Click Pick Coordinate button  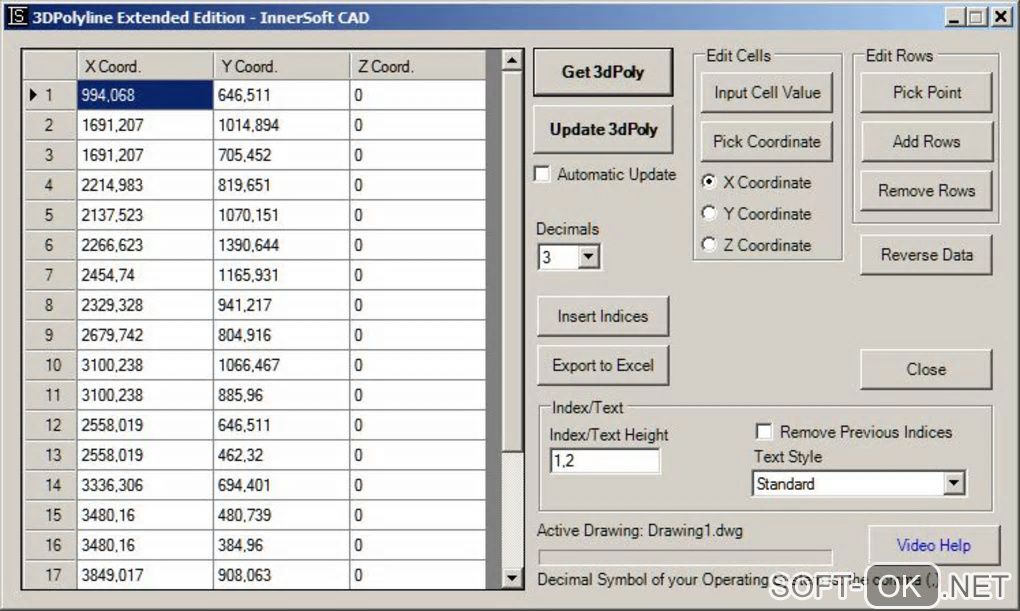click(767, 142)
